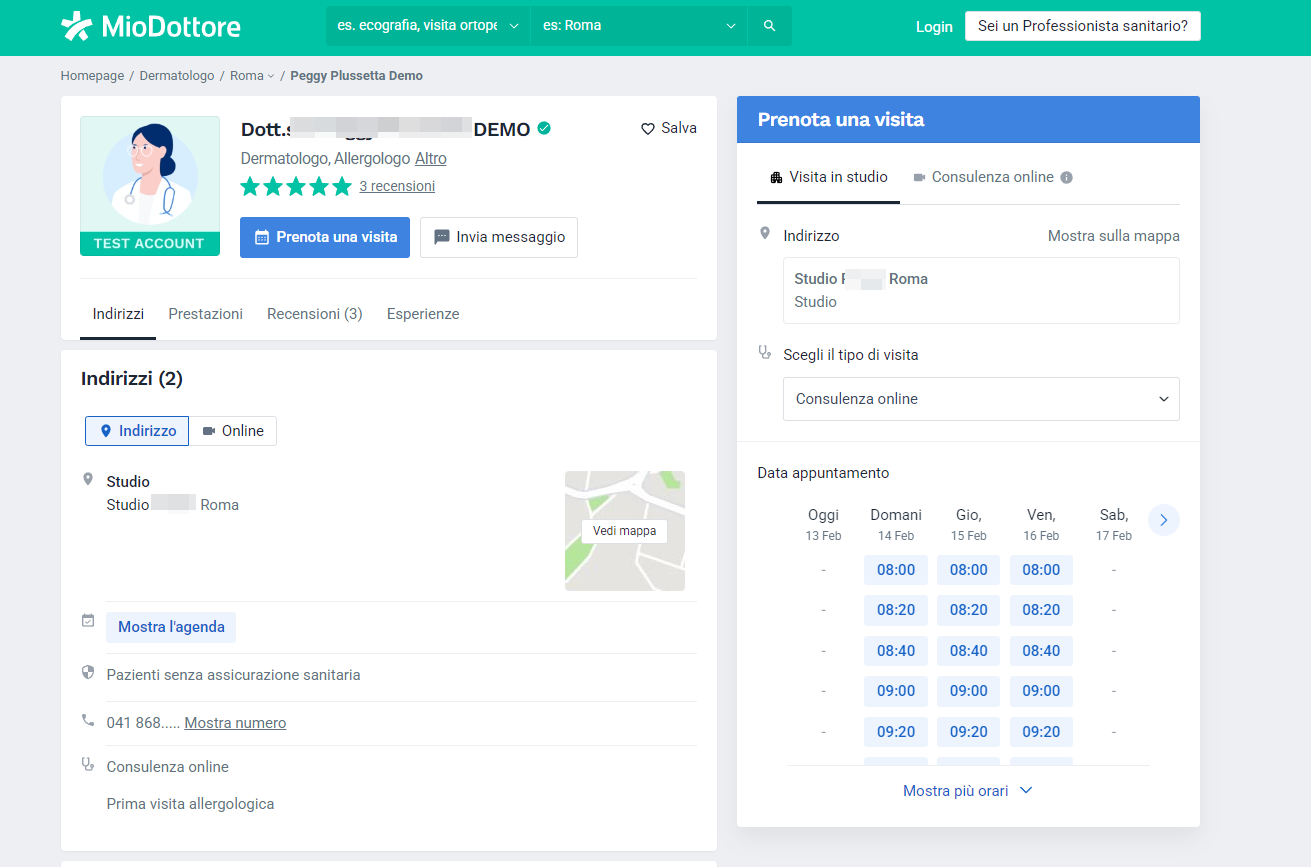Open the 'es: Roma' location dropdown
This screenshot has width=1311, height=867.
(637, 25)
